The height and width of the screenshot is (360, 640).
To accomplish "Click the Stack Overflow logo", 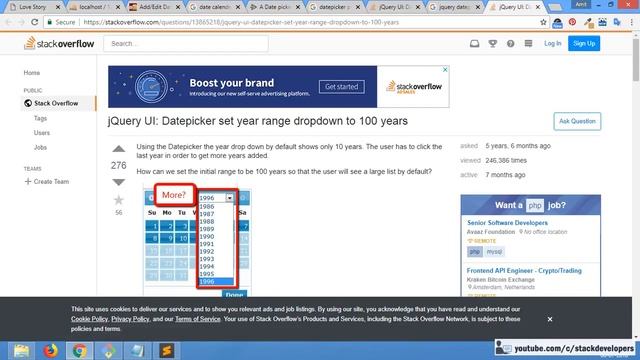I will coord(59,43).
